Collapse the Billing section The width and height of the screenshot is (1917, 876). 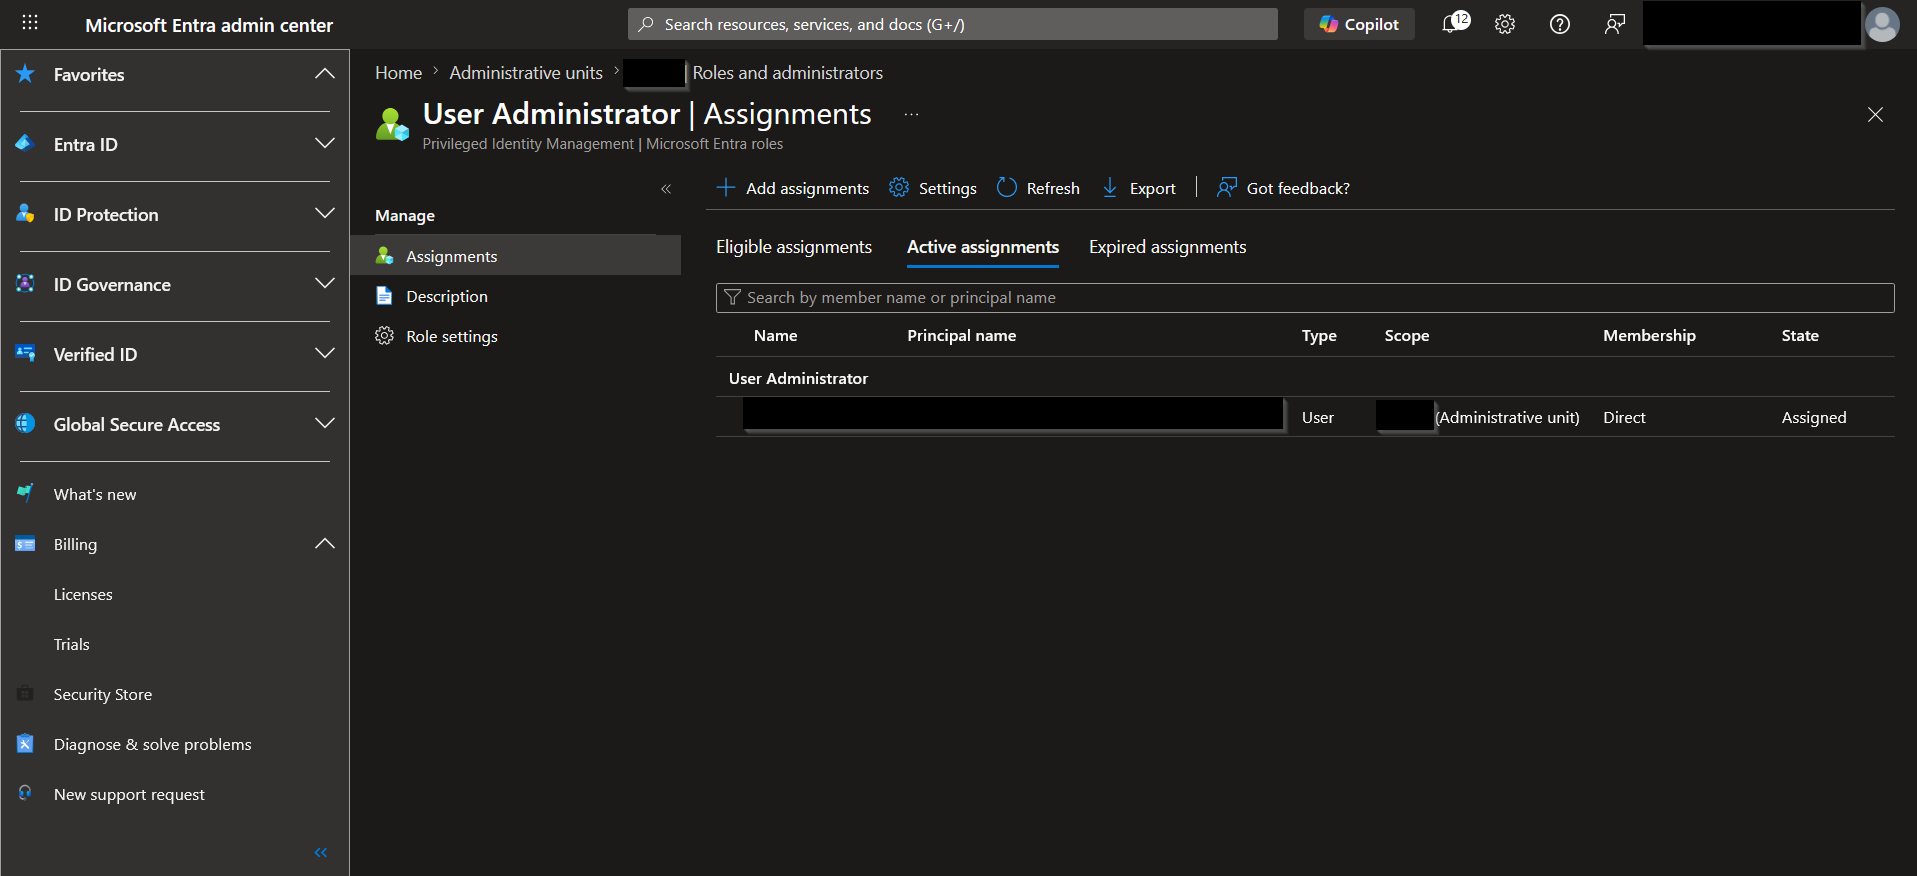tap(324, 544)
